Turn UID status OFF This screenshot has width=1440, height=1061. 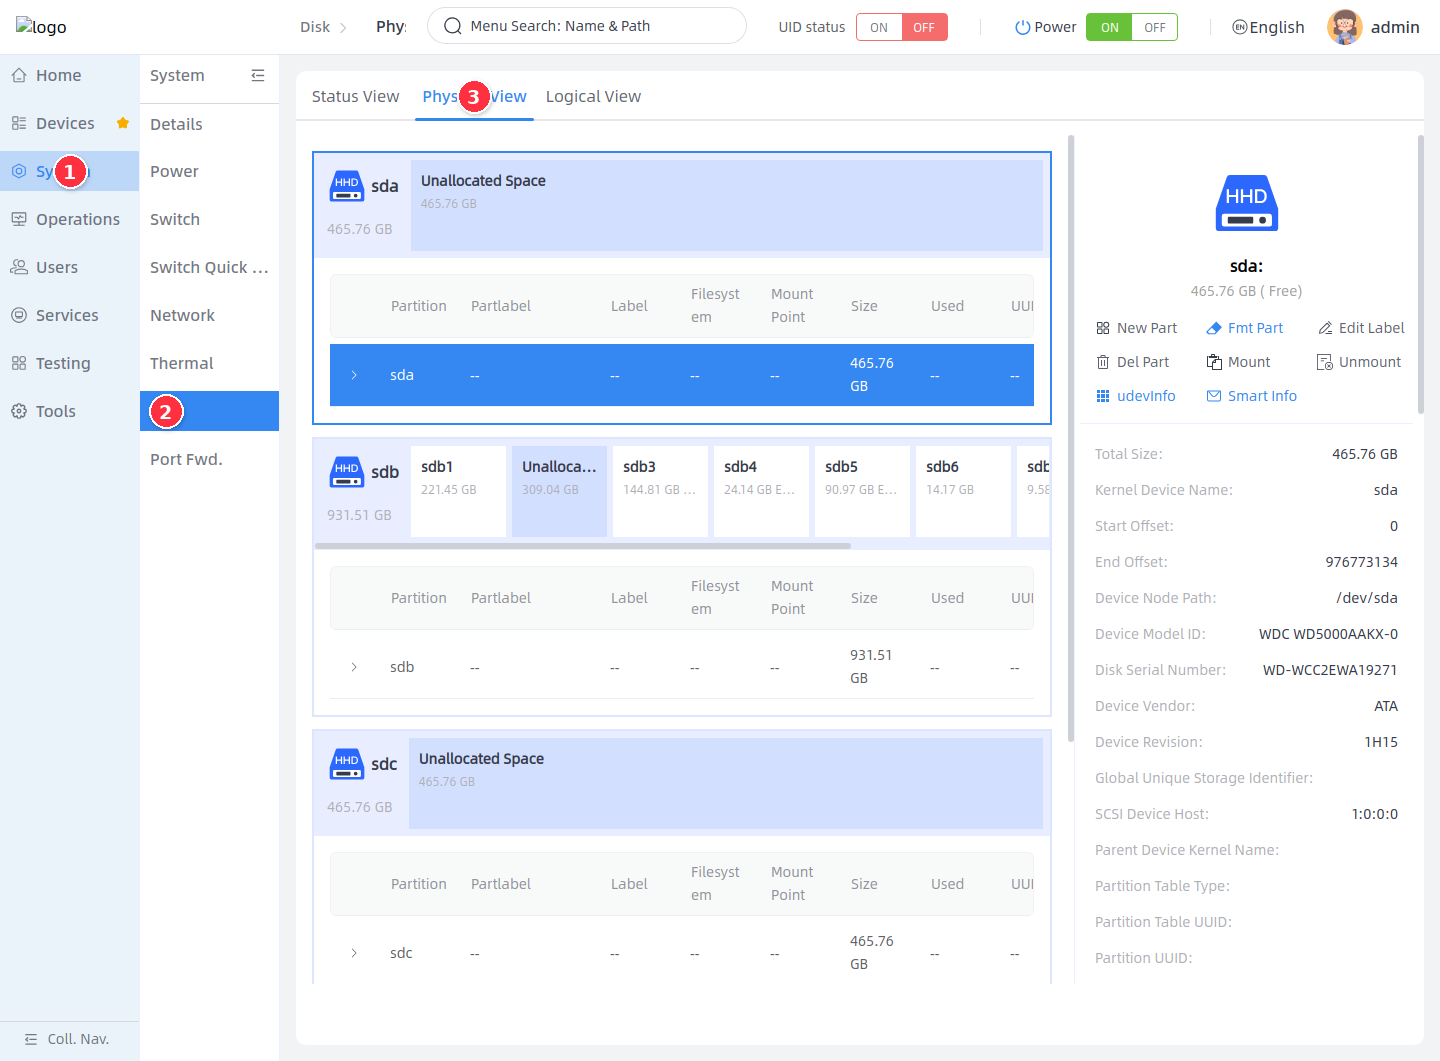click(x=924, y=27)
